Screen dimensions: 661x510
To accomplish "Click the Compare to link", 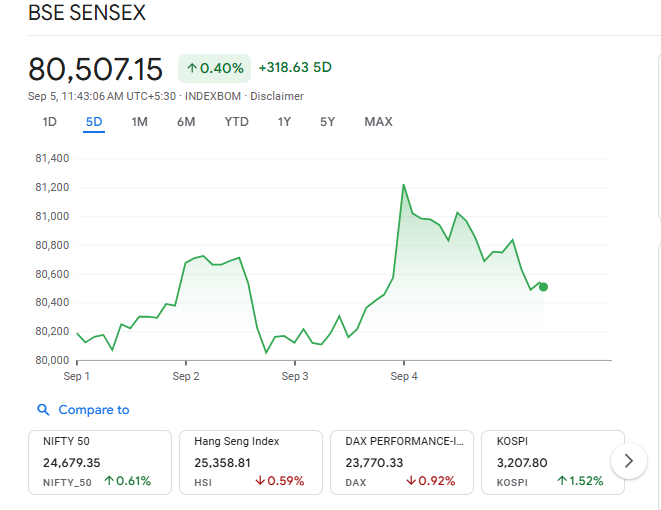I will (x=93, y=410).
